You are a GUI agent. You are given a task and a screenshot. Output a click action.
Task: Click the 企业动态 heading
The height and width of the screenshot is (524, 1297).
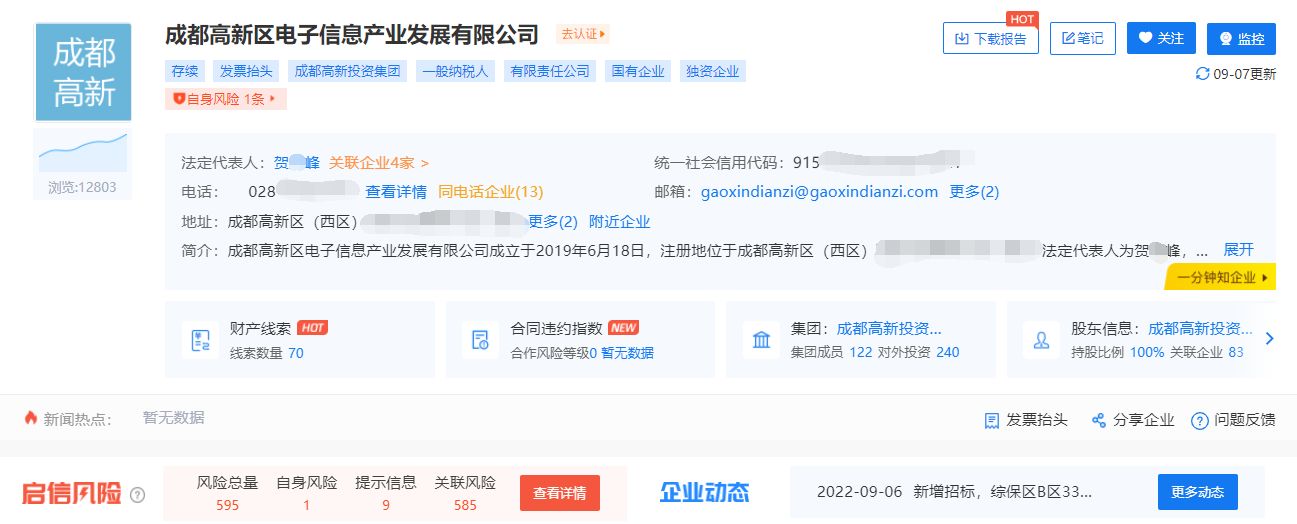(704, 492)
